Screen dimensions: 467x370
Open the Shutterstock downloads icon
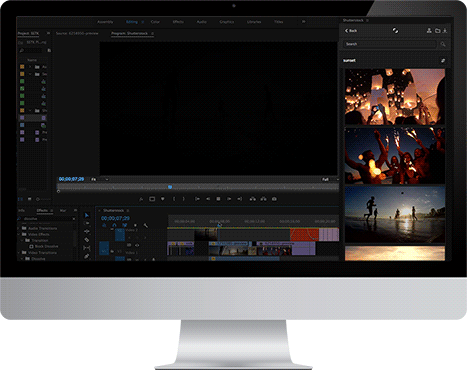click(445, 31)
